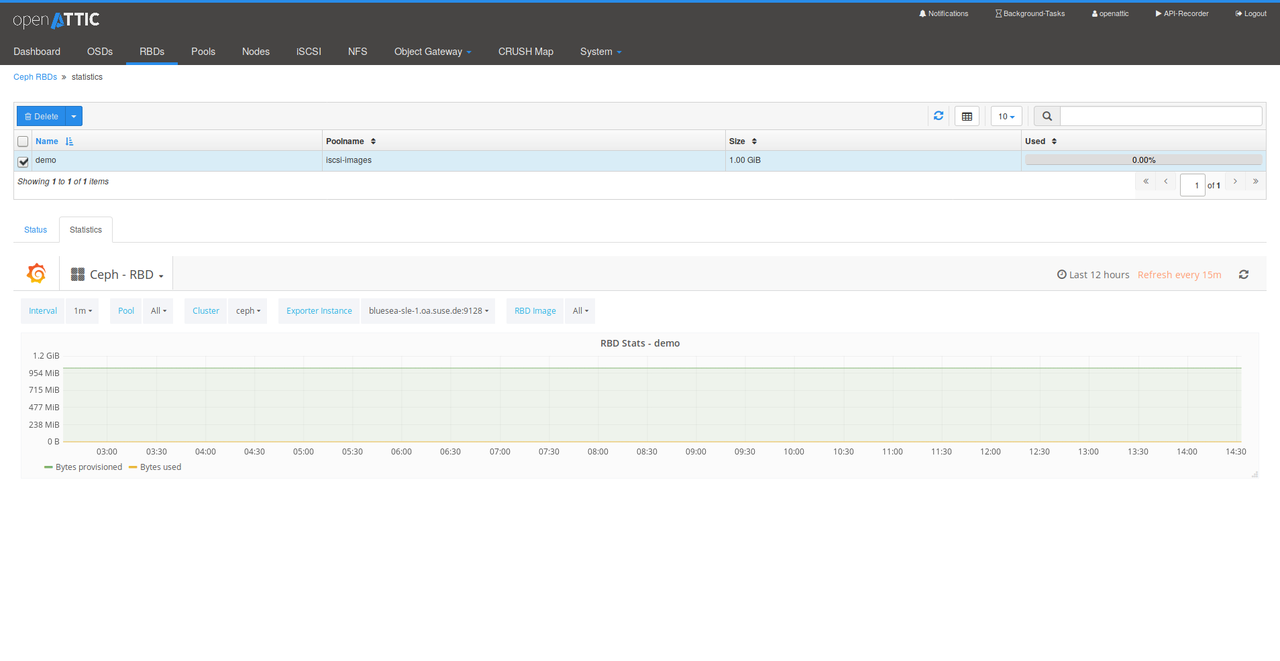Go to the last table page
This screenshot has width=1280, height=661.
(x=1255, y=182)
